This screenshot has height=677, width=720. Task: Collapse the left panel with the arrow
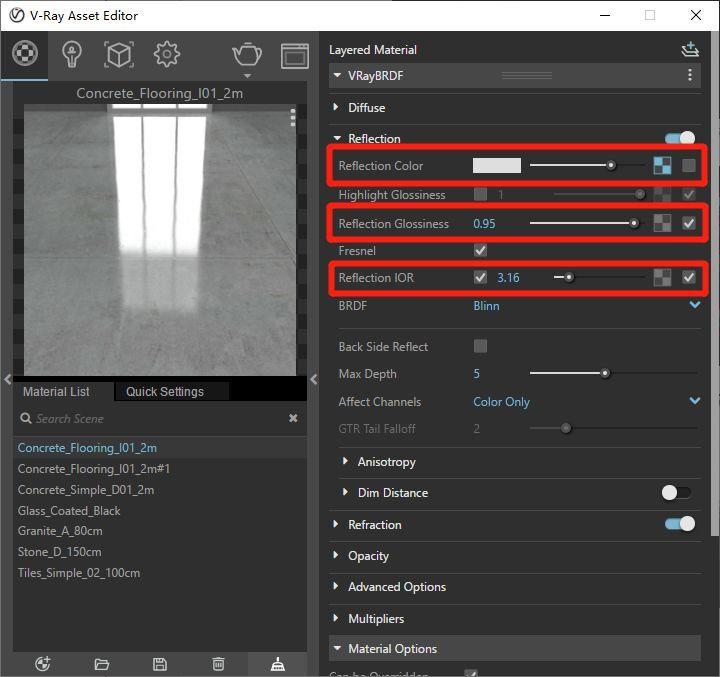click(x=7, y=379)
